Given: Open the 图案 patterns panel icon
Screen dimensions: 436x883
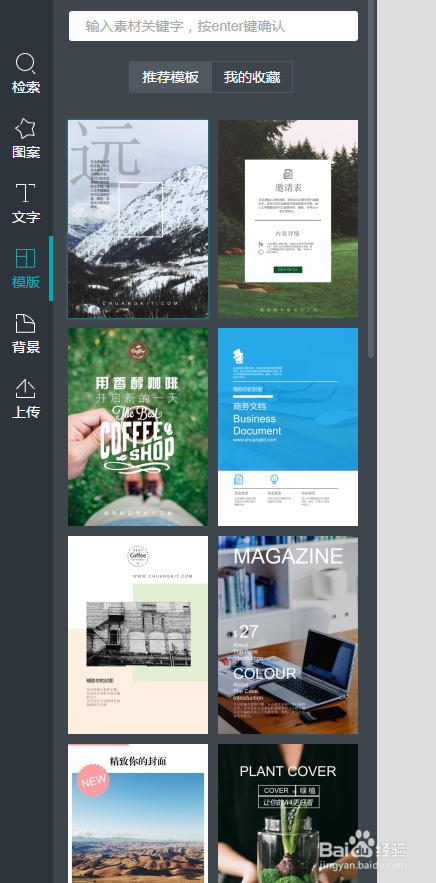Looking at the screenshot, I should pyautogui.click(x=25, y=128).
